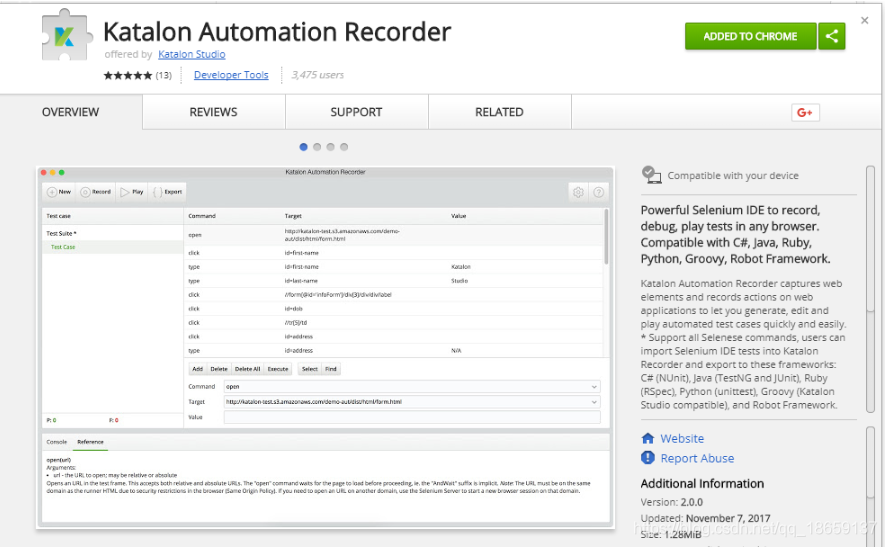This screenshot has height=547, width=887.
Task: Click the green share icon button
Action: [x=832, y=36]
